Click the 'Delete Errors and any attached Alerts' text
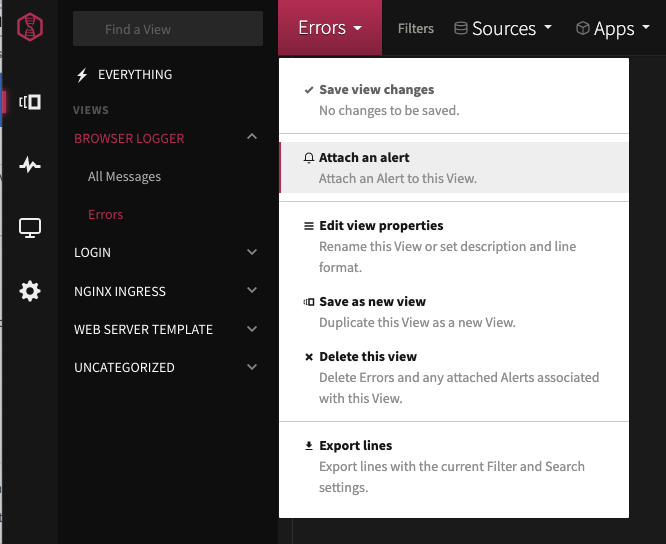Image resolution: width=666 pixels, height=544 pixels. (x=459, y=378)
